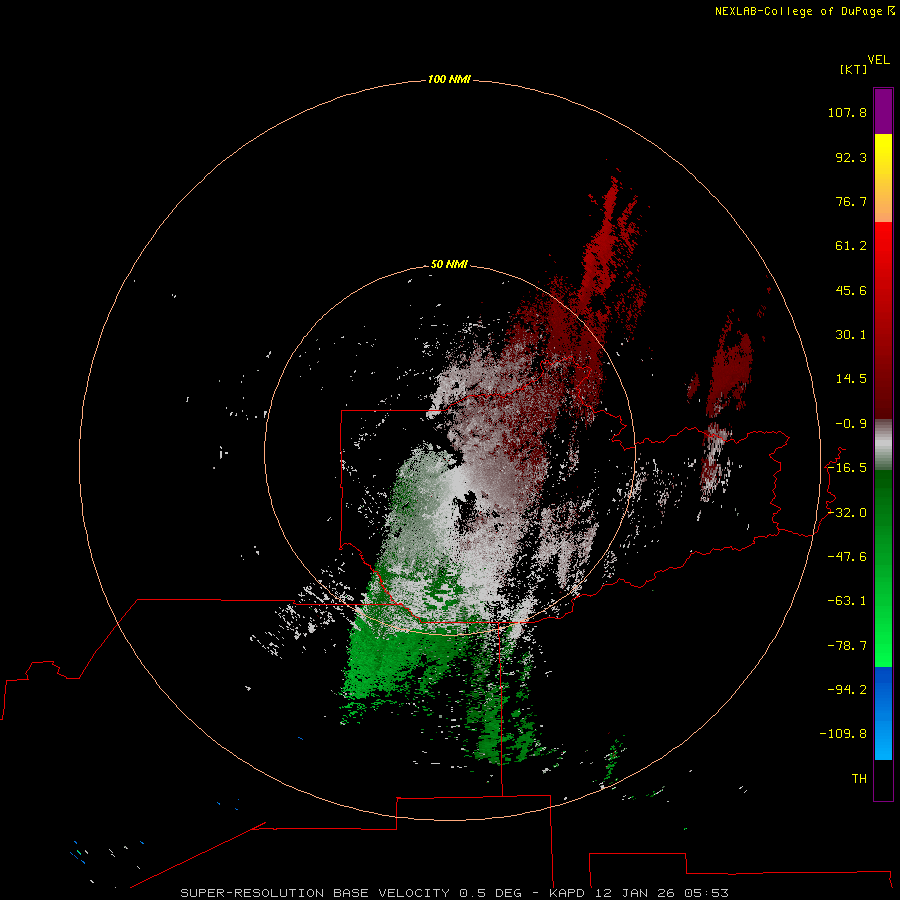
Task: Click the 107.8 legend value
Action: [847, 112]
